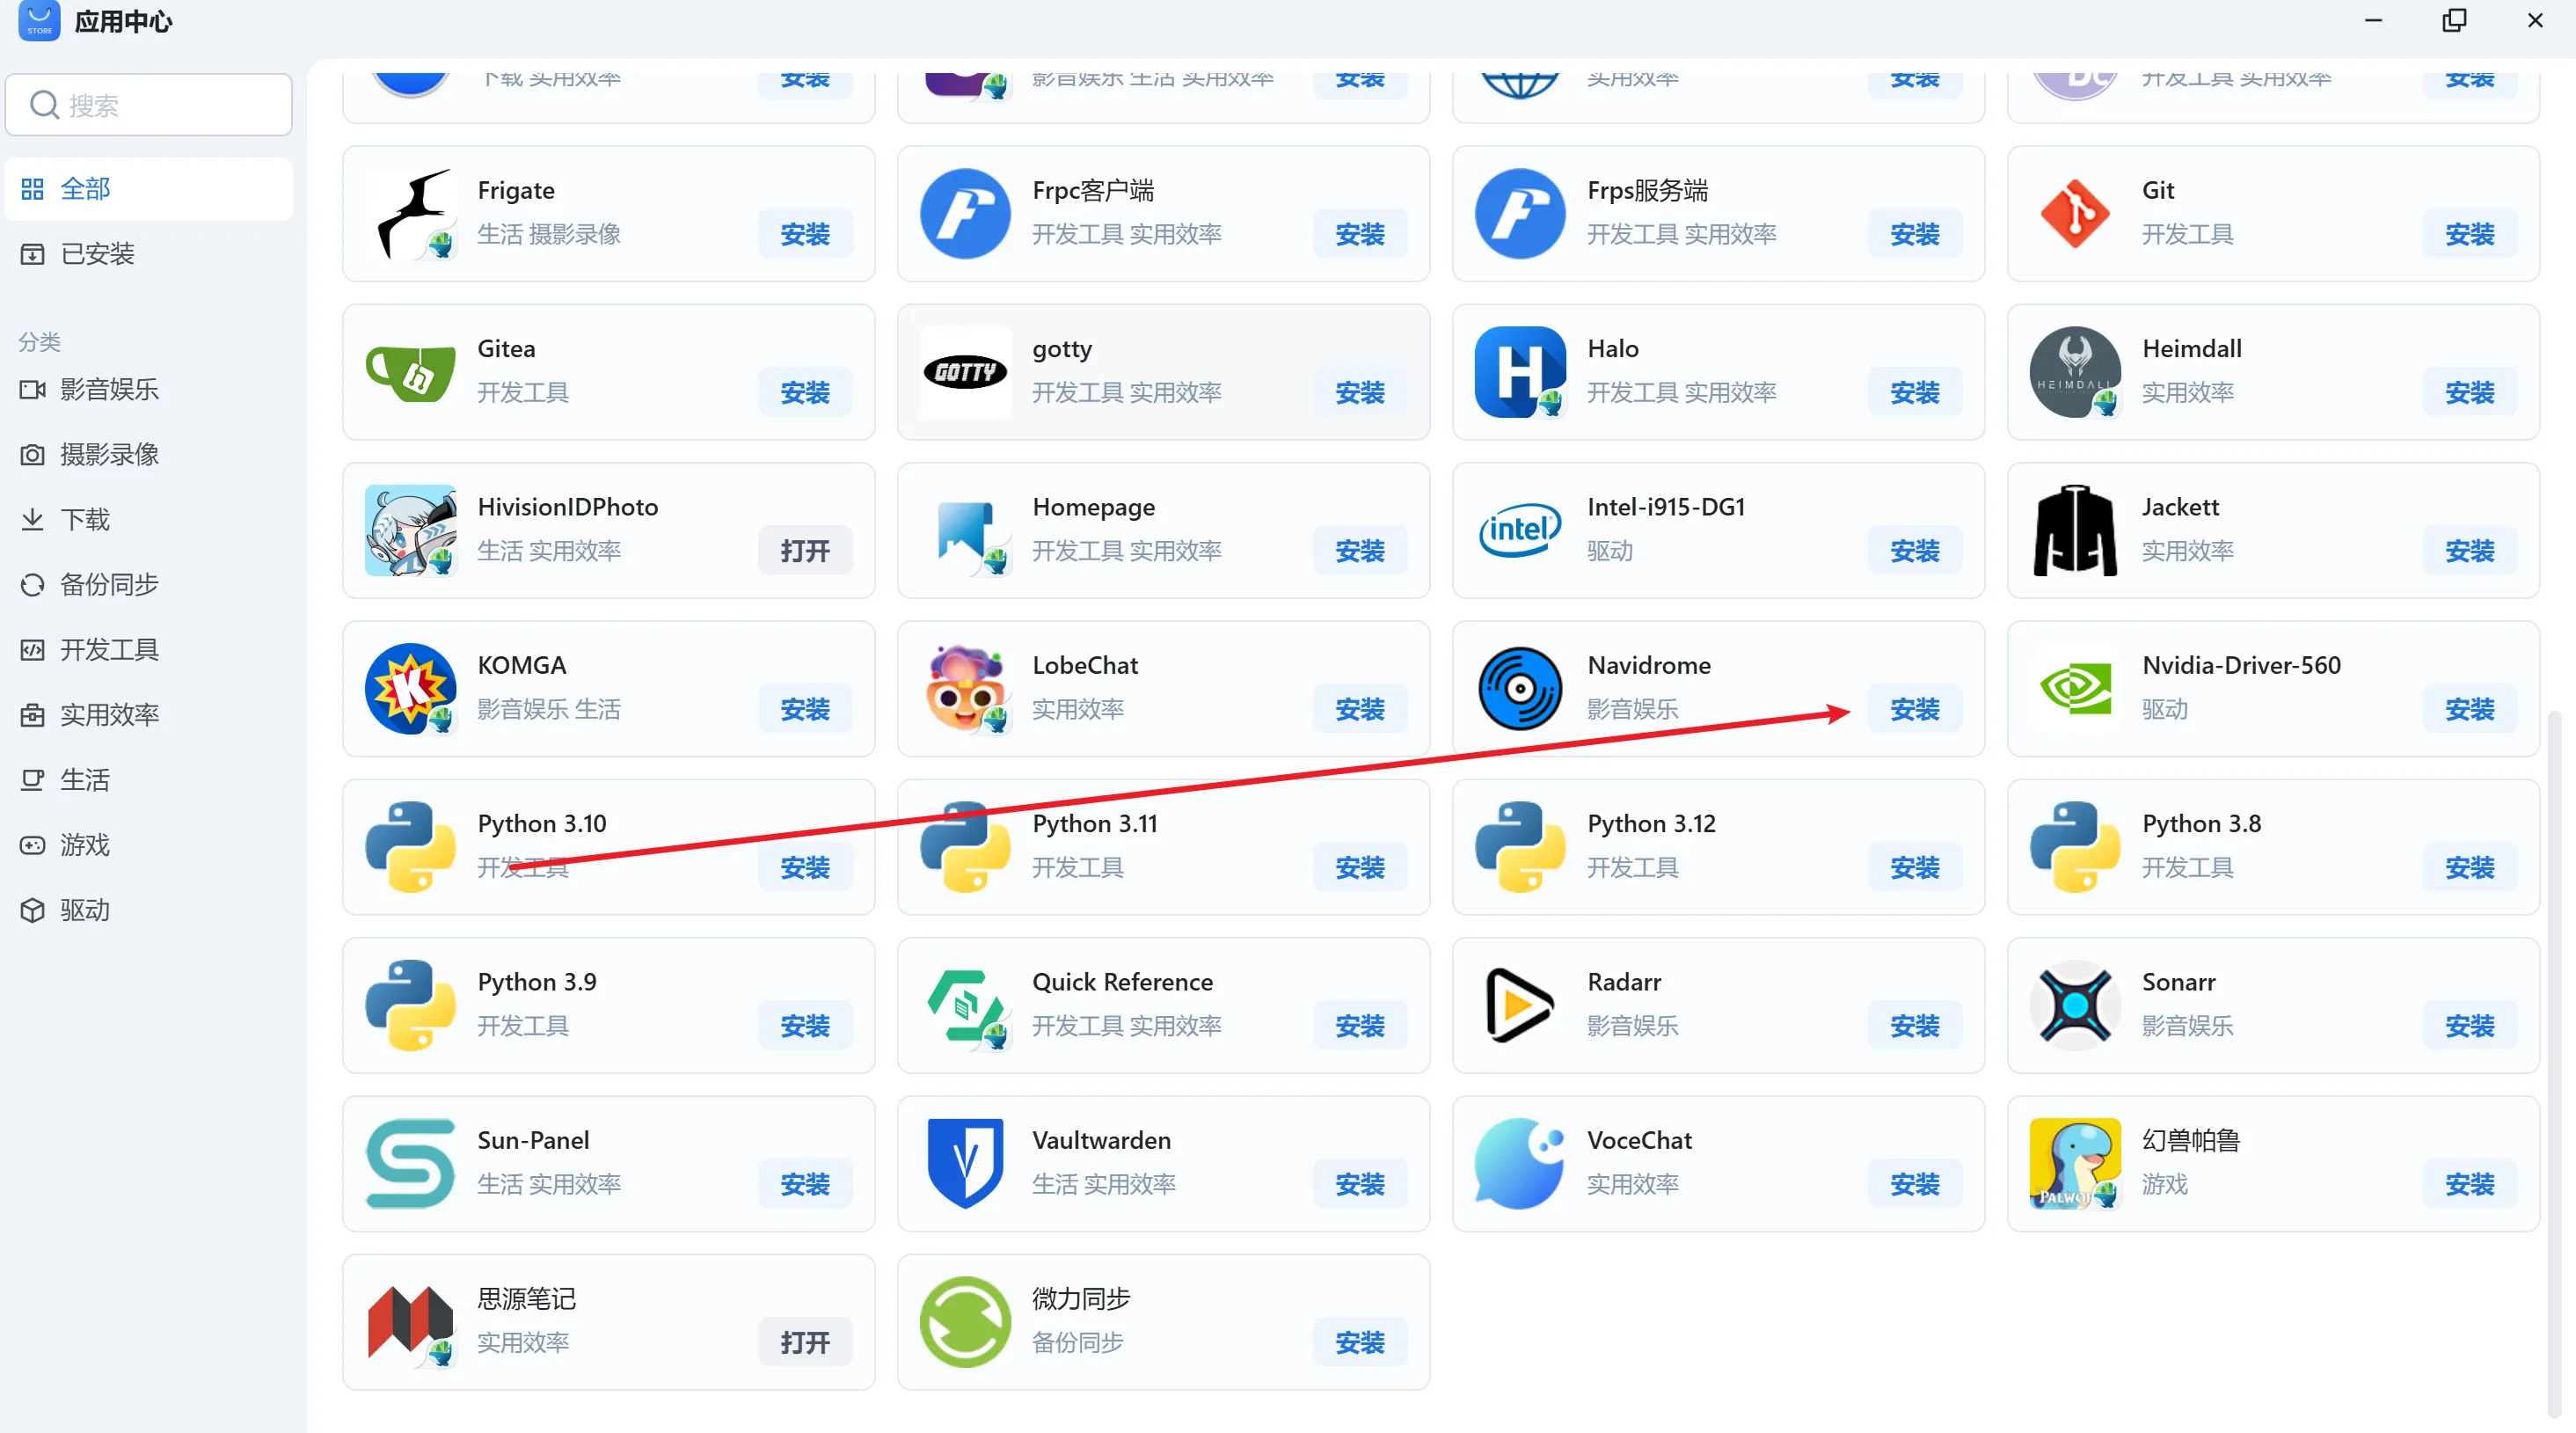The height and width of the screenshot is (1433, 2576).
Task: Click the Radarr play icon
Action: [1520, 1005]
